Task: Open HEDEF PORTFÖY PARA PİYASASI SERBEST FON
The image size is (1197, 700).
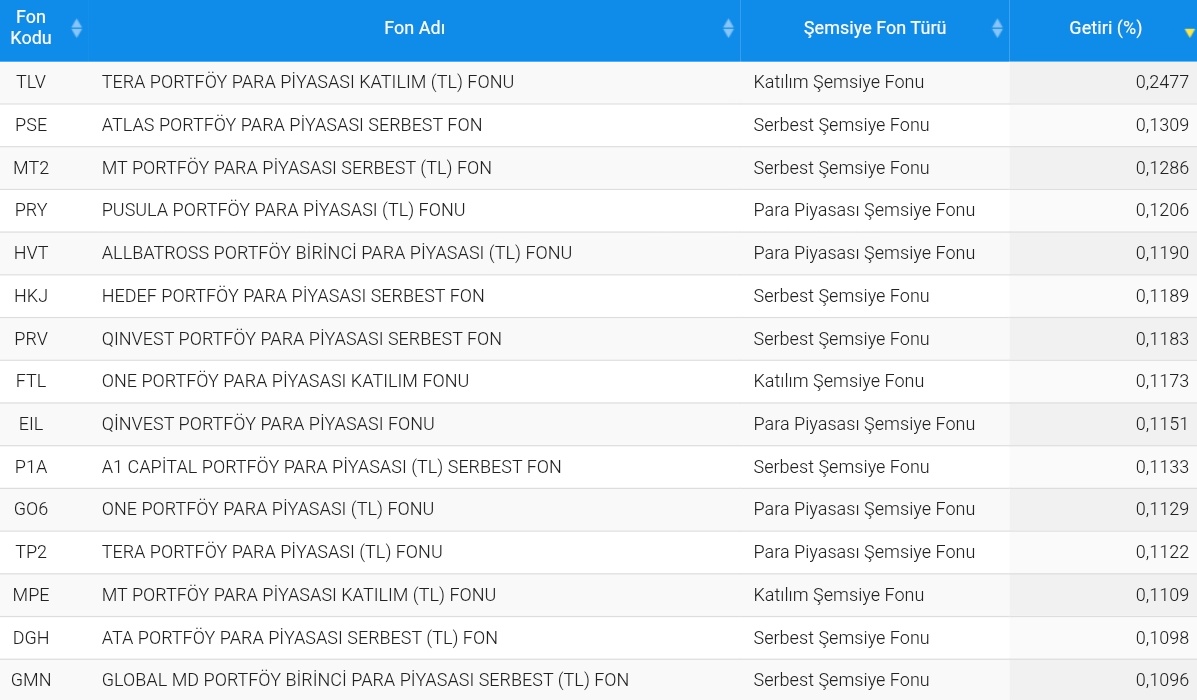Action: pos(293,295)
